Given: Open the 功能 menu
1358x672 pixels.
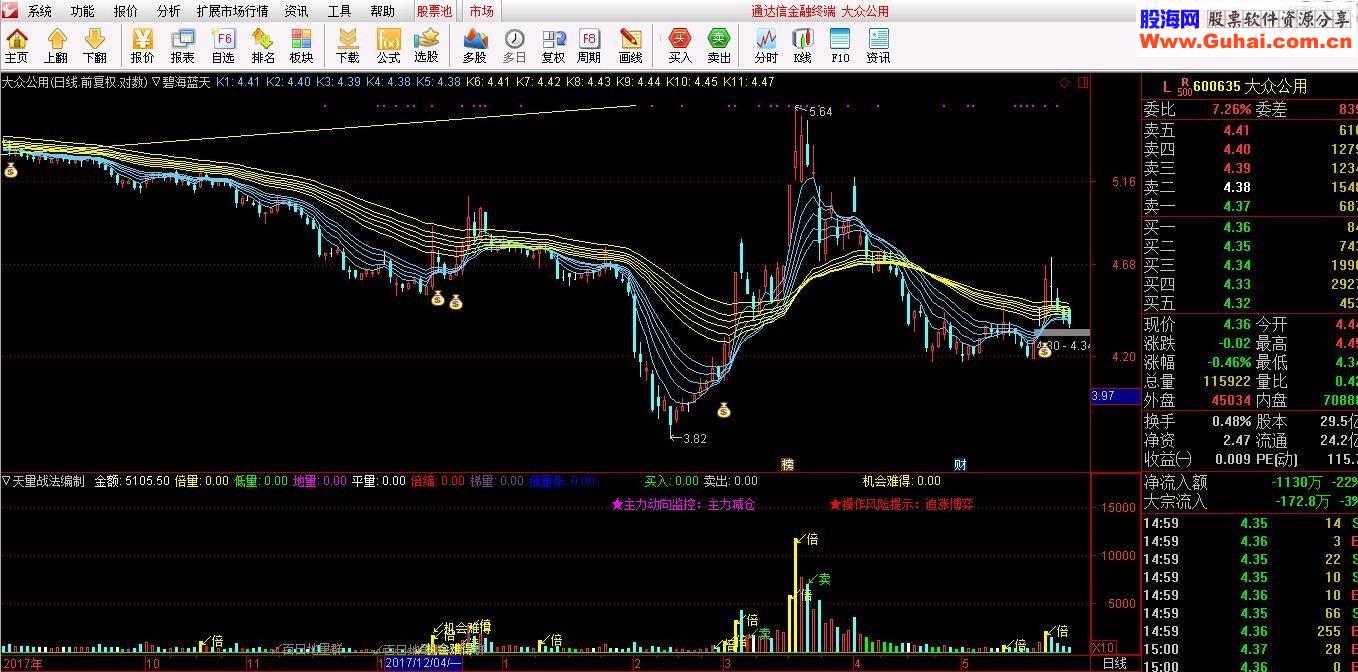Looking at the screenshot, I should tap(83, 11).
